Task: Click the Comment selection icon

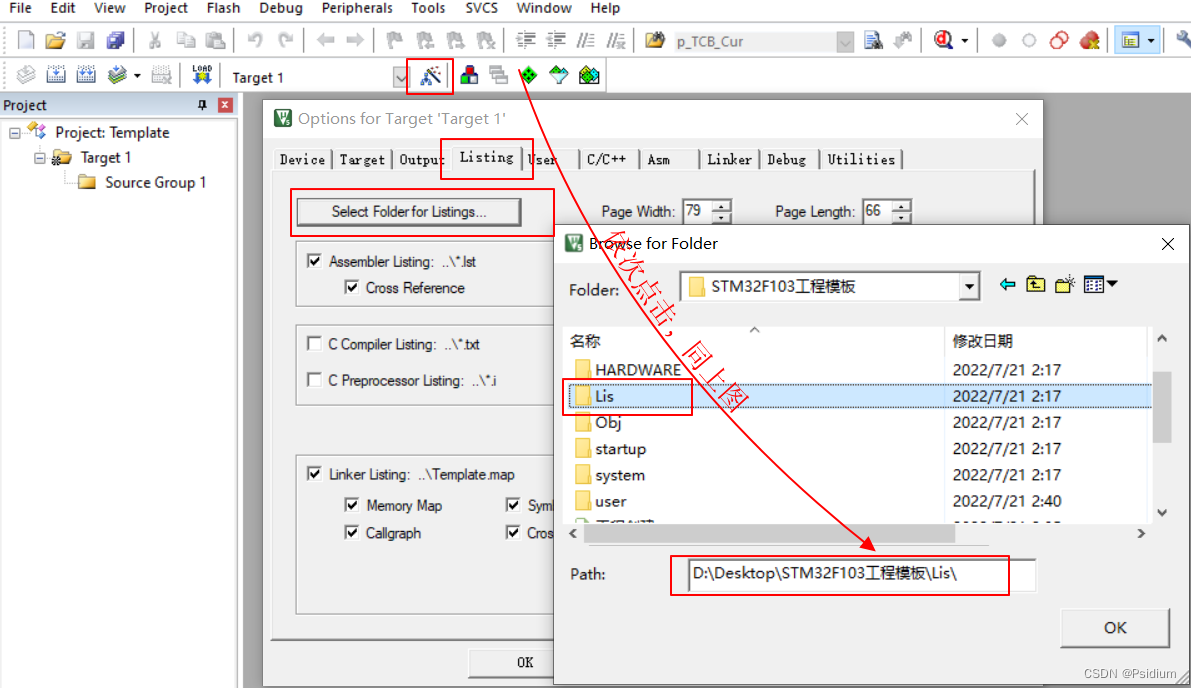Action: pos(586,40)
